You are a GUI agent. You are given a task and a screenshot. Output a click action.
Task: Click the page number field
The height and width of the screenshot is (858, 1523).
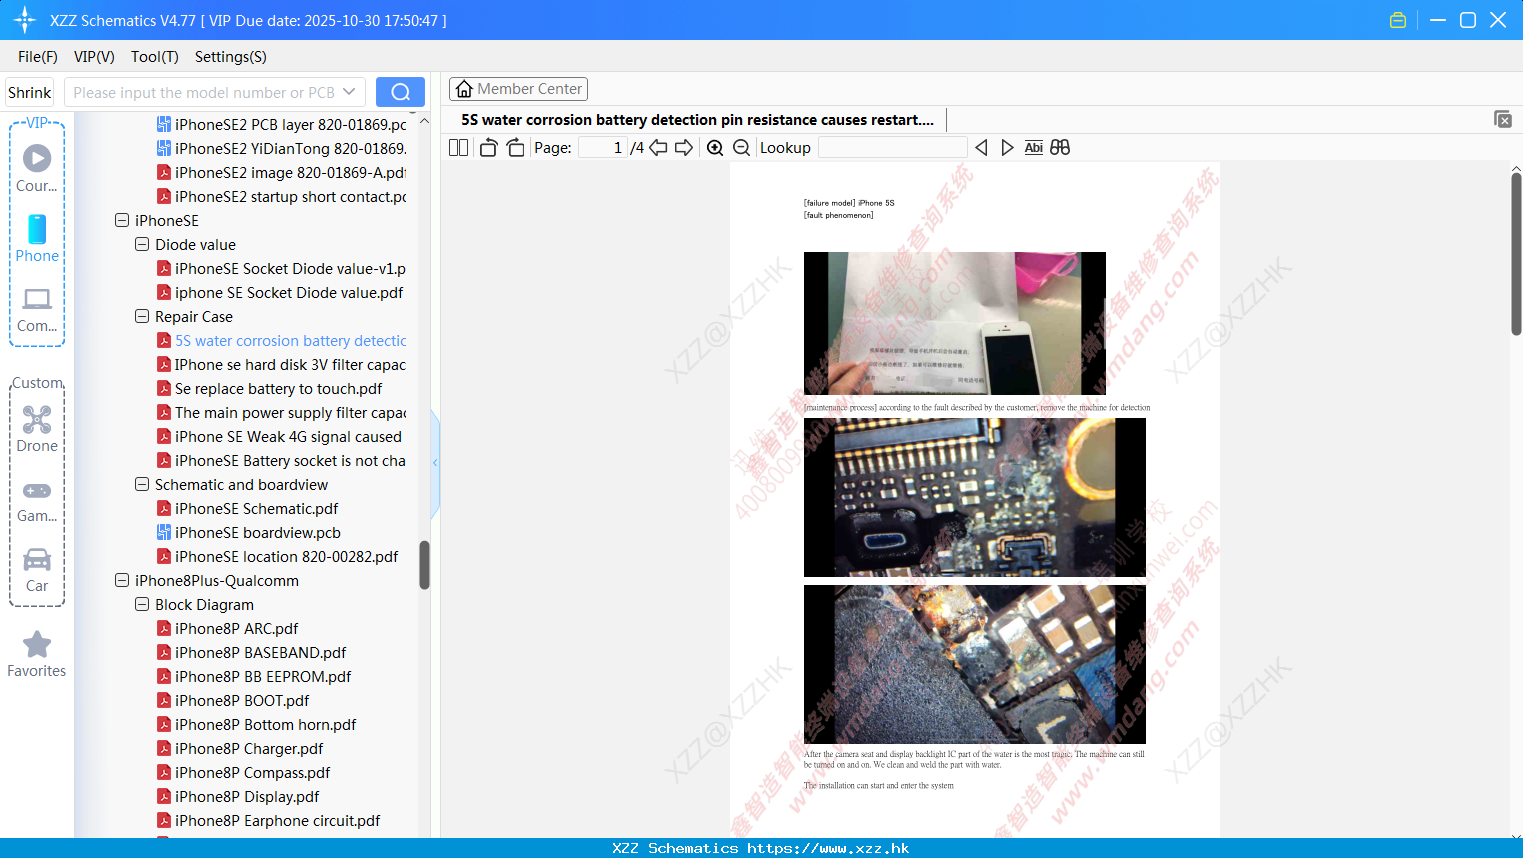(603, 148)
